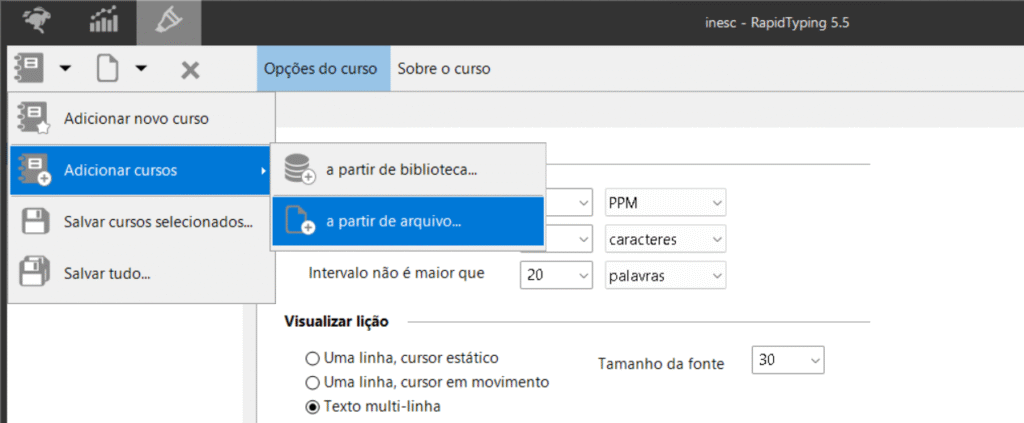This screenshot has width=1024, height=423.
Task: Expand the caracteres dropdown
Action: click(665, 240)
